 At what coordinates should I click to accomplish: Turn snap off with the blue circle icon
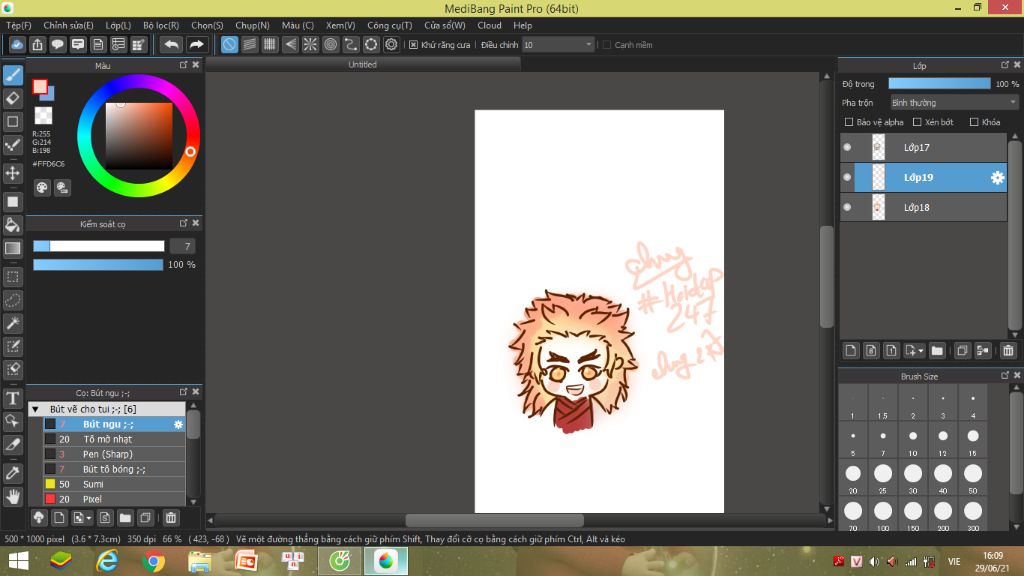pyautogui.click(x=229, y=44)
